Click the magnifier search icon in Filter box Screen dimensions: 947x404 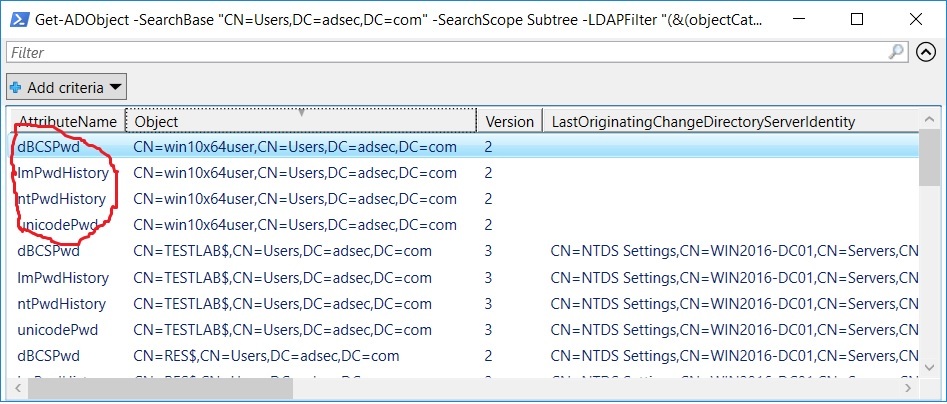pyautogui.click(x=897, y=52)
